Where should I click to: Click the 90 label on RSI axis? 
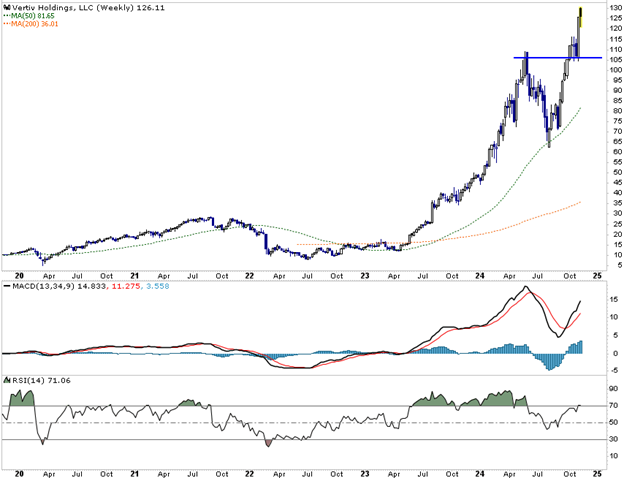pos(615,389)
